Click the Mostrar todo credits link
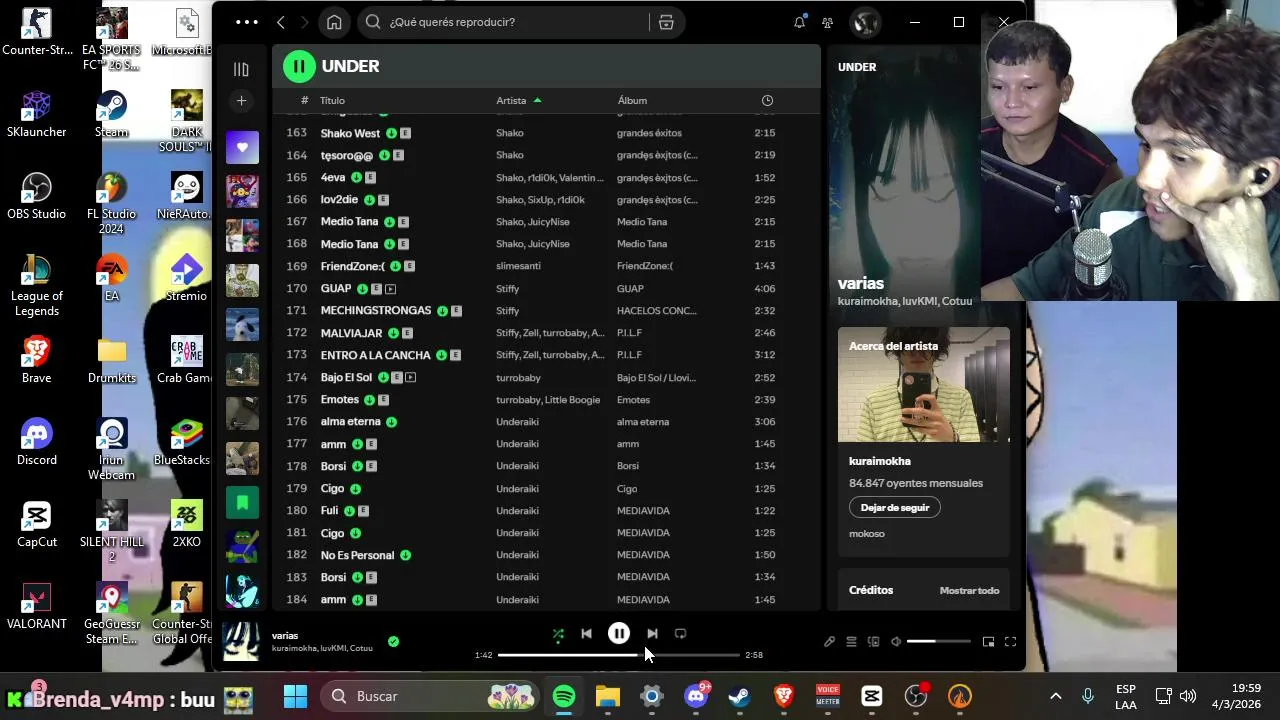The width and height of the screenshot is (1280, 720). (x=969, y=591)
